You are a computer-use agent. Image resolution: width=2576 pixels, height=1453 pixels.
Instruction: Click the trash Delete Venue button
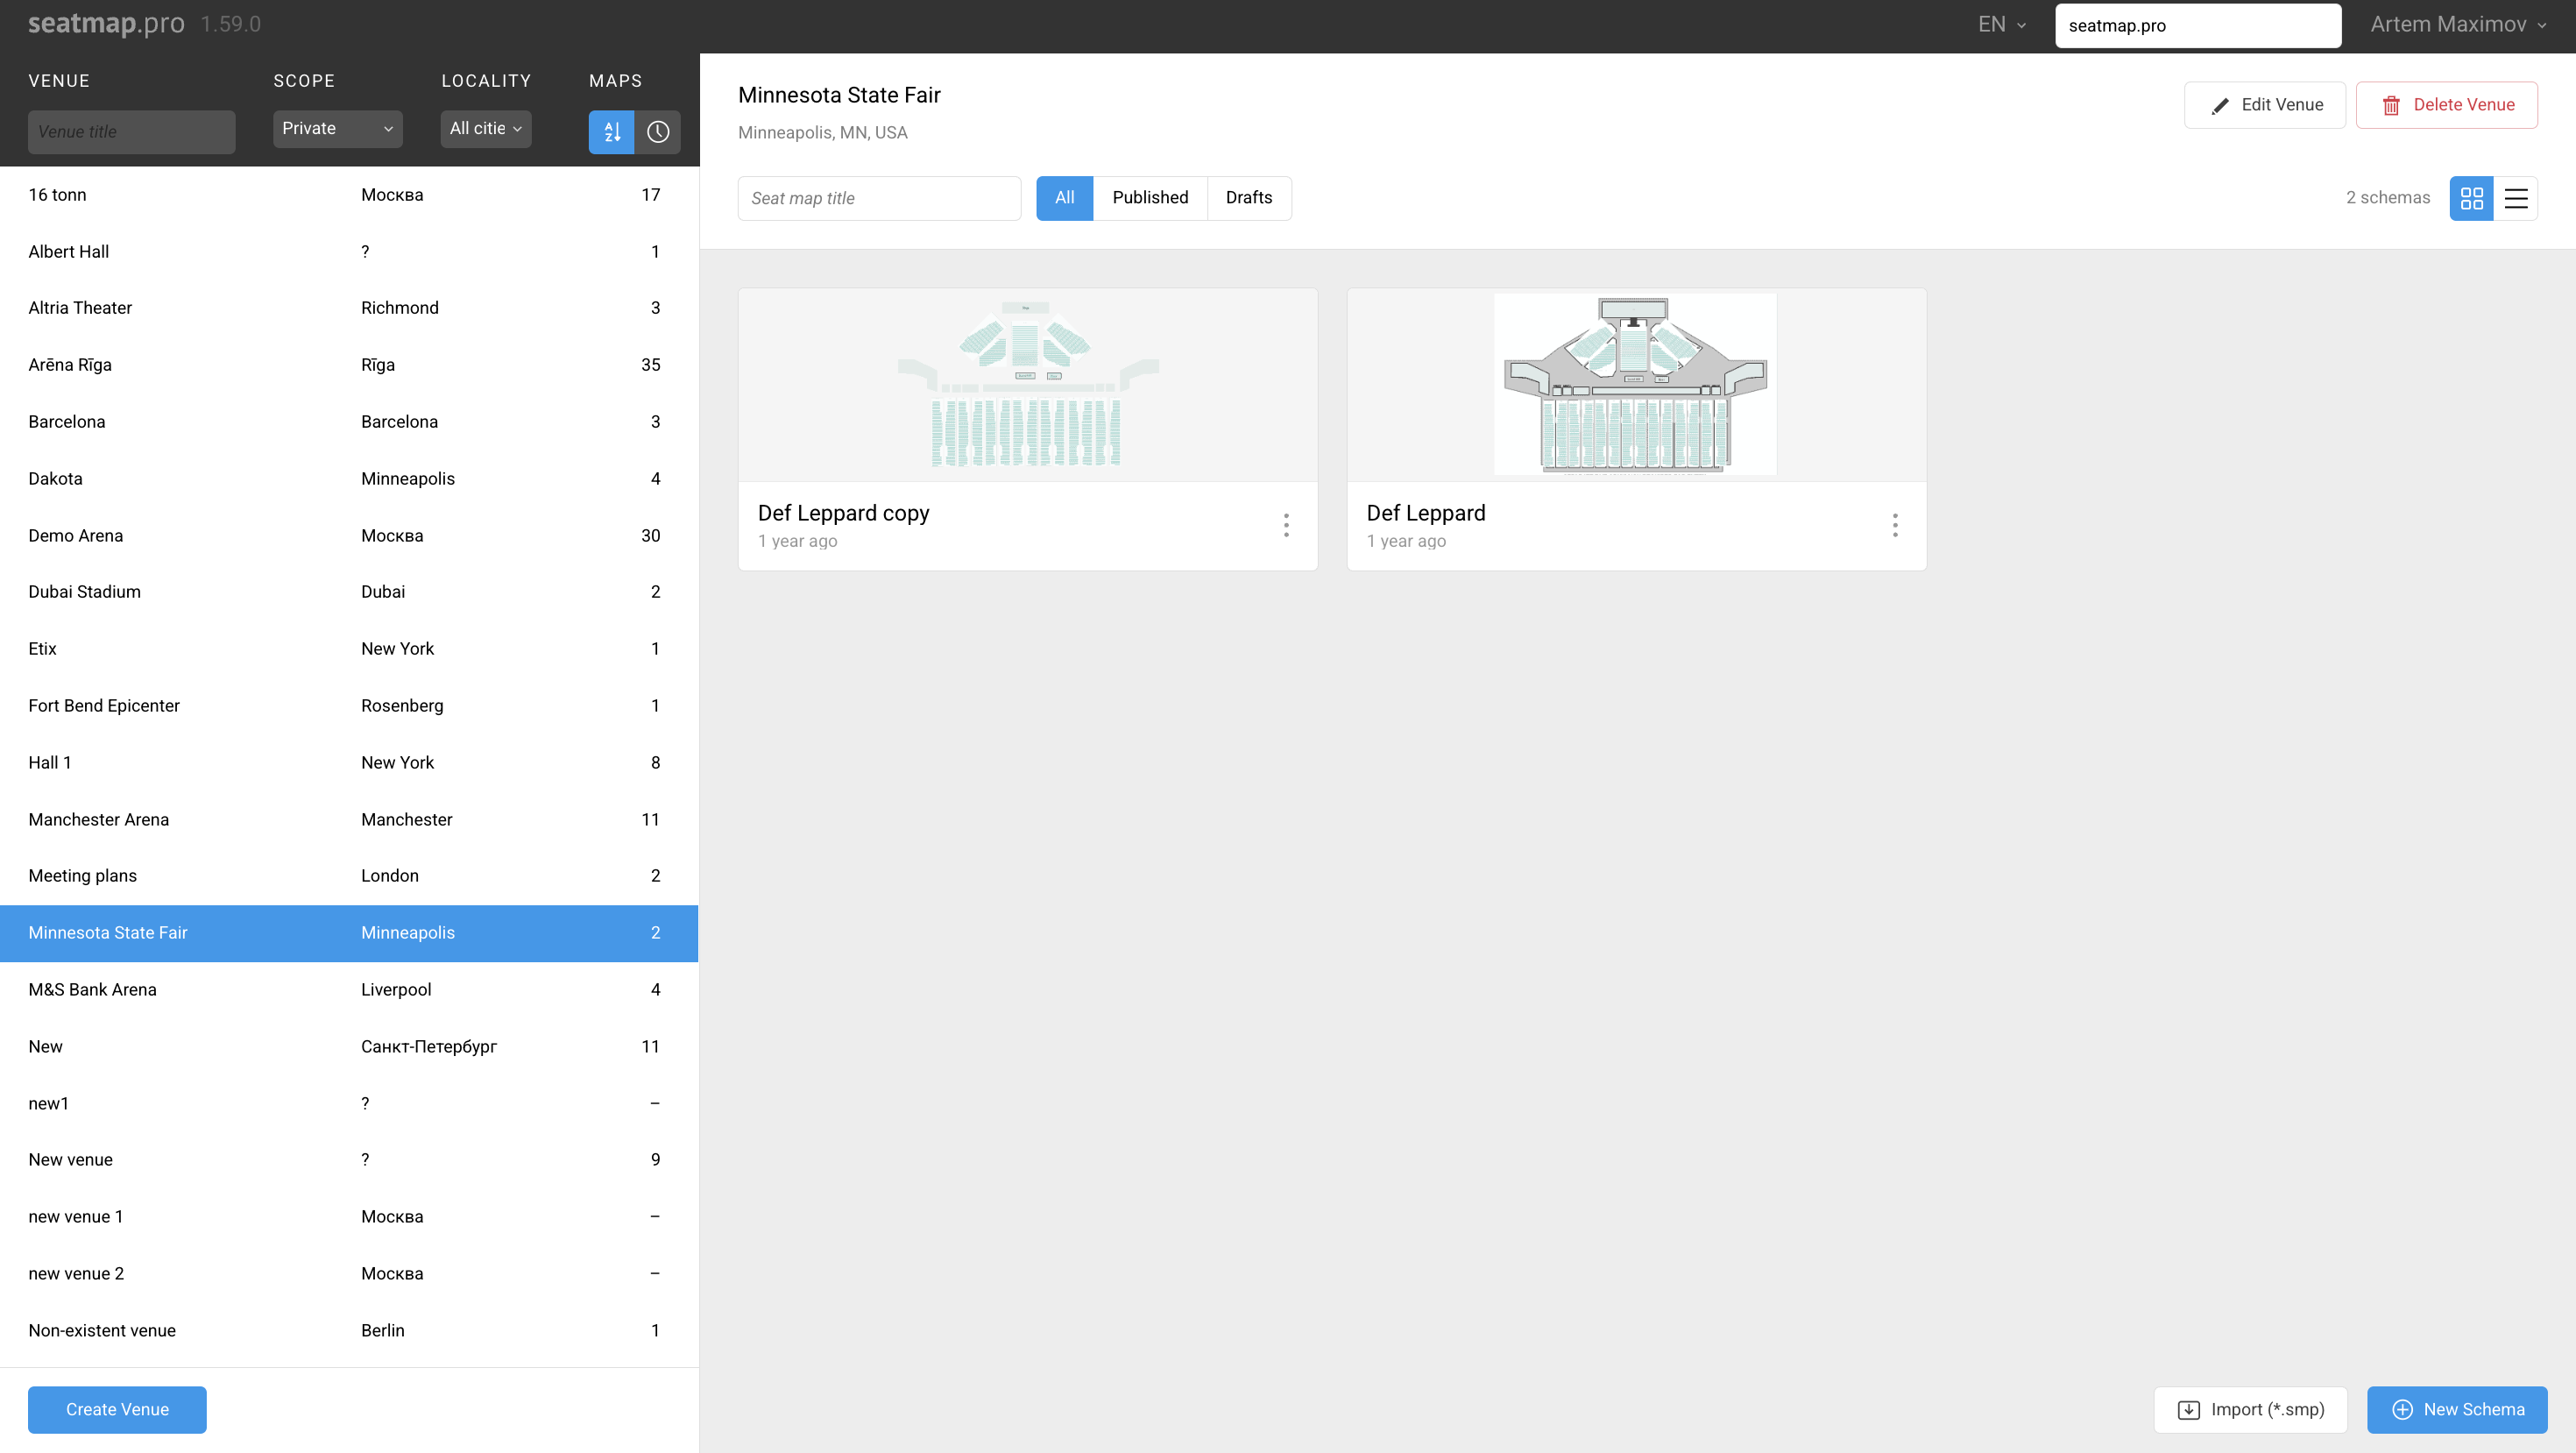click(2446, 105)
